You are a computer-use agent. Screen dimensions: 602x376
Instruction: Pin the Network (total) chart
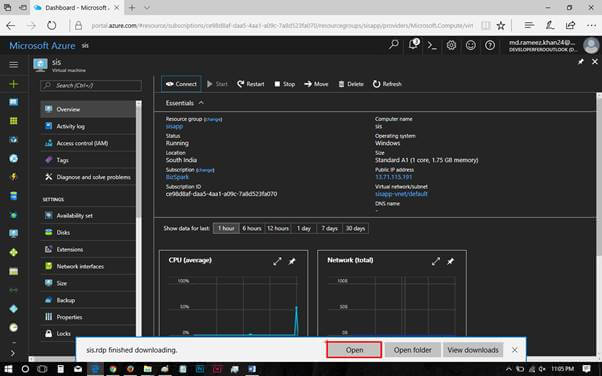coord(451,261)
